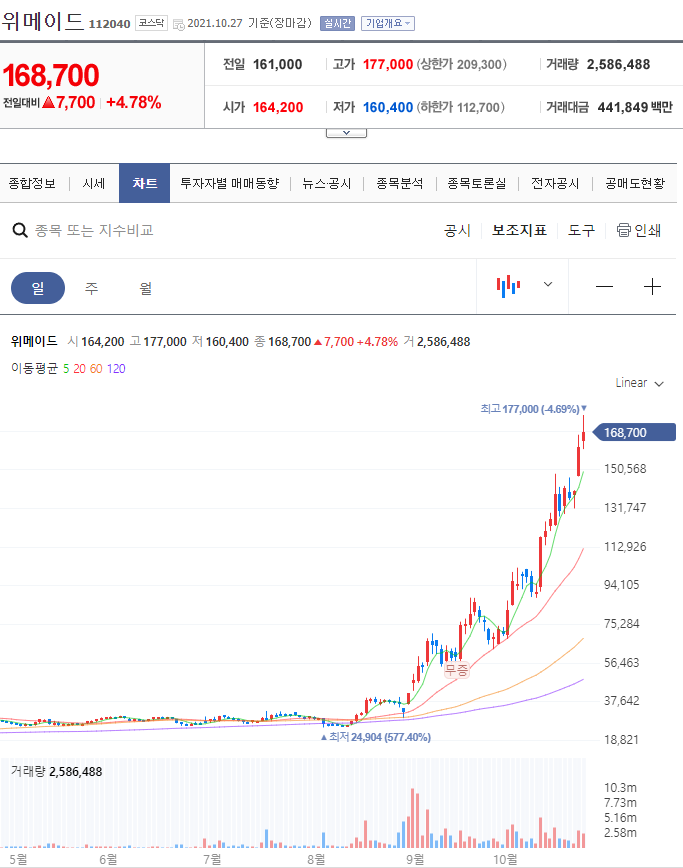Open the candlestick chart type icon
The image size is (683, 868).
point(508,286)
